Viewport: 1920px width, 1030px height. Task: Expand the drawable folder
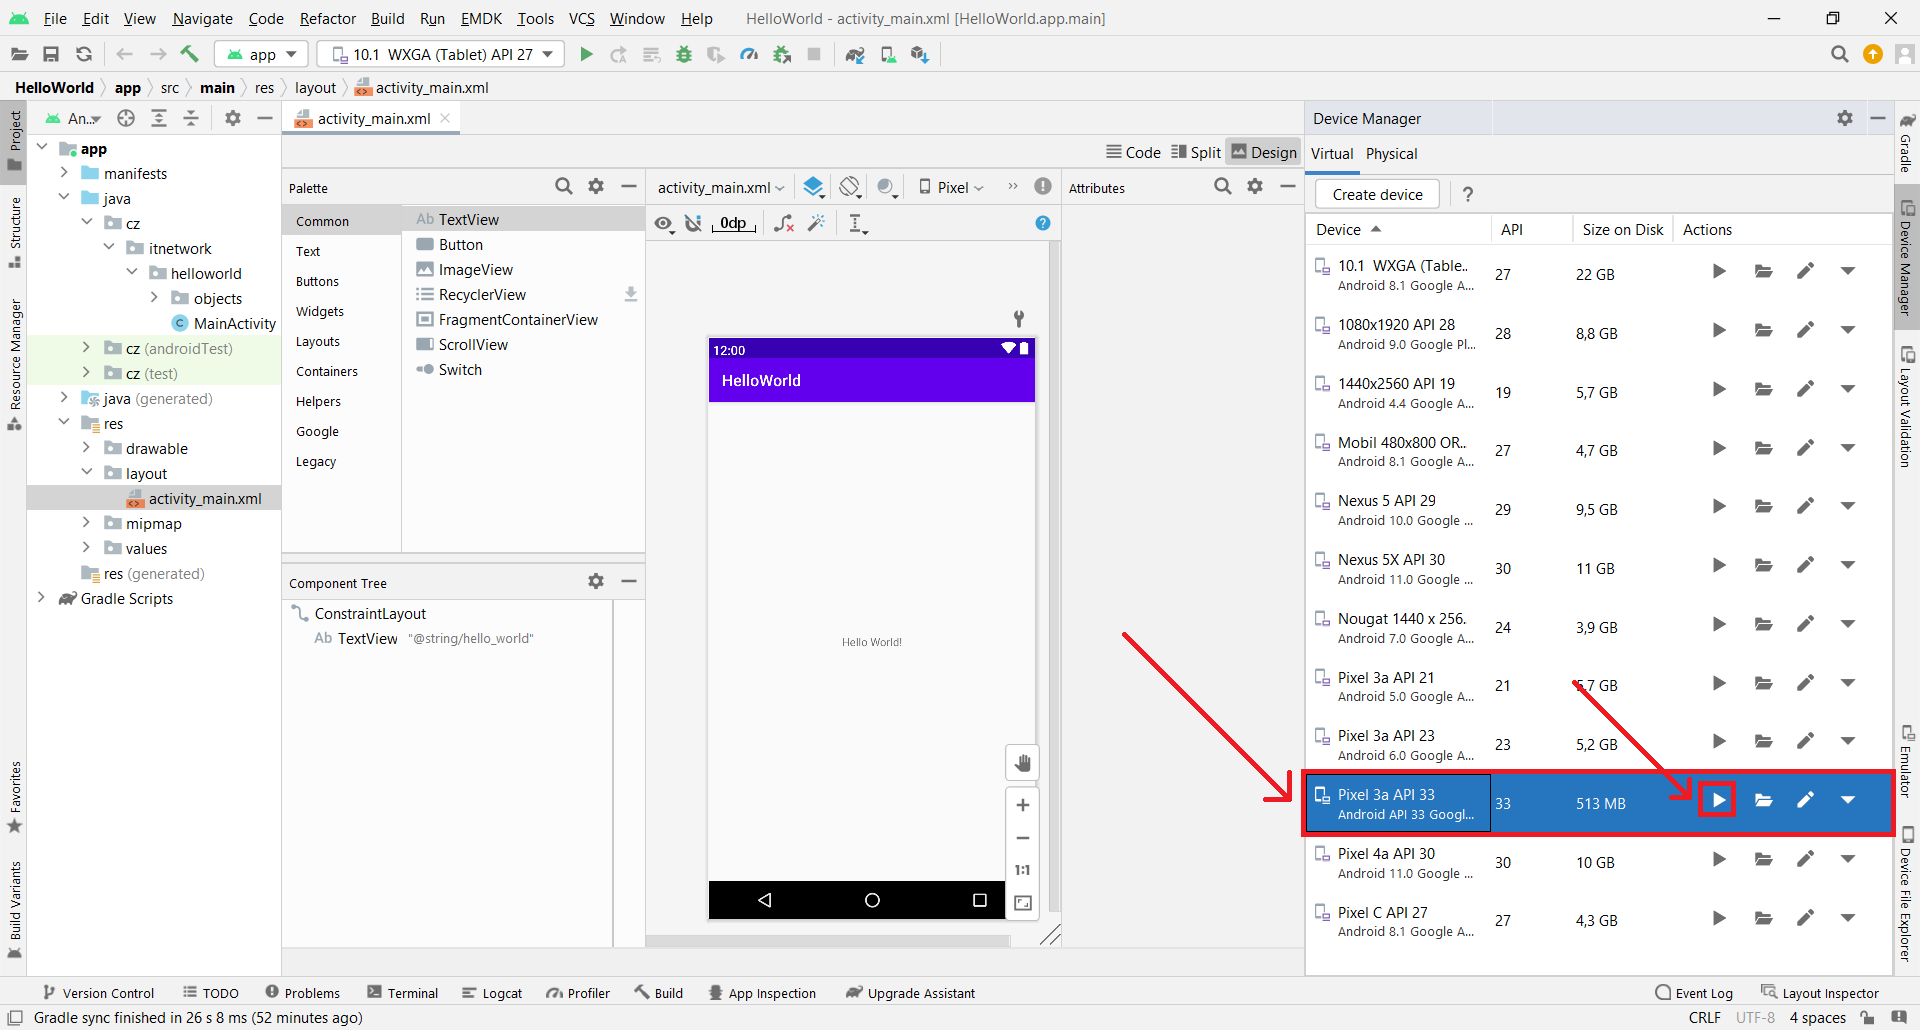point(86,447)
